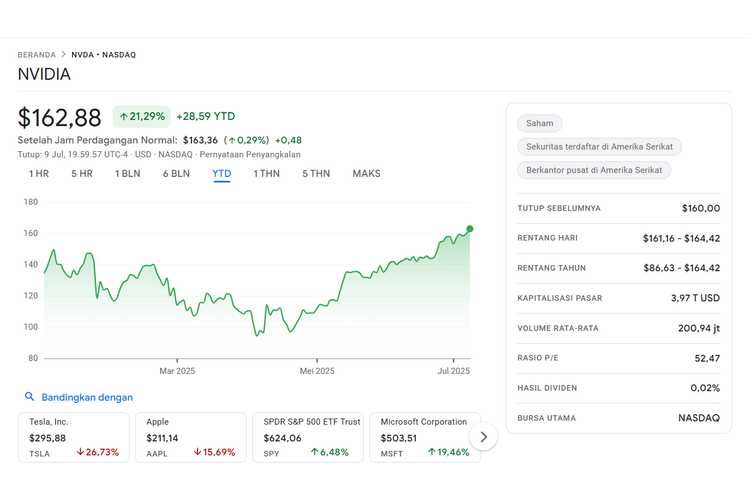Go to BERANDA breadcrumb link
The image size is (750, 500).
36,55
